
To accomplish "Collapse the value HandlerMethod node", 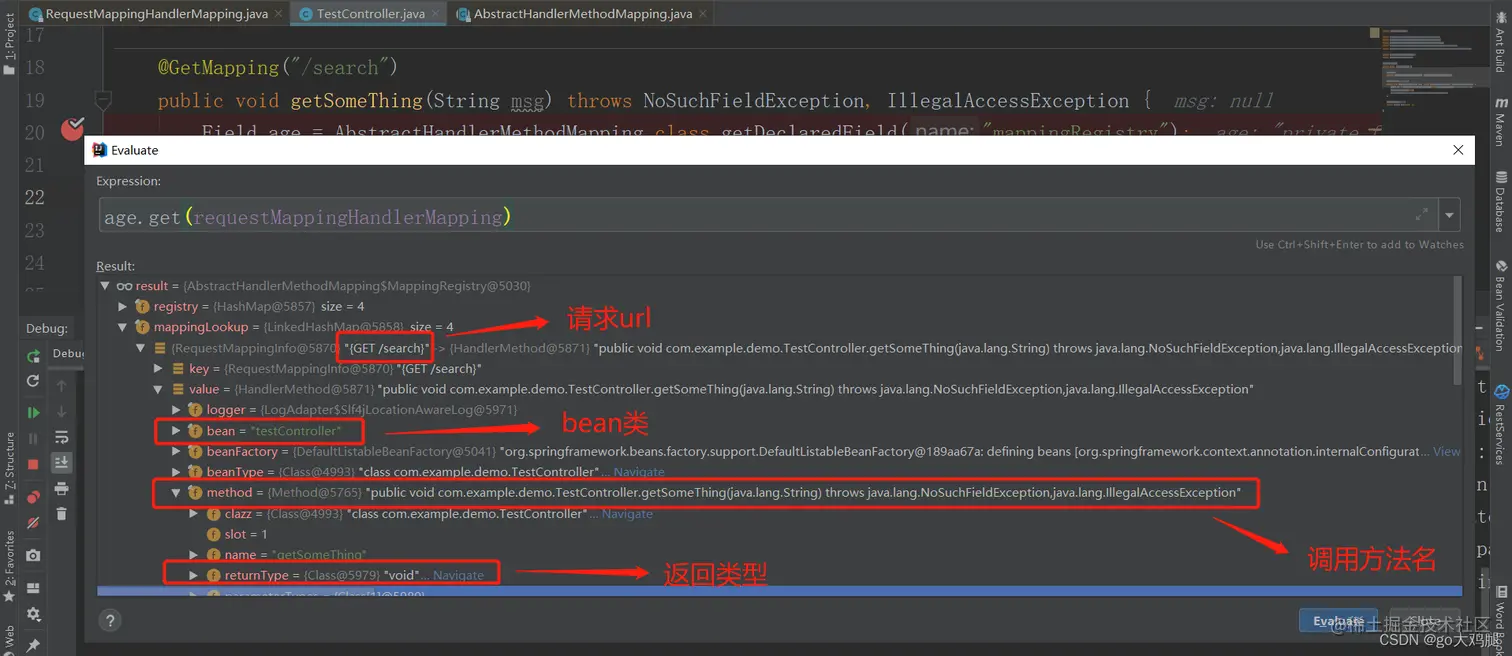I will pos(158,389).
